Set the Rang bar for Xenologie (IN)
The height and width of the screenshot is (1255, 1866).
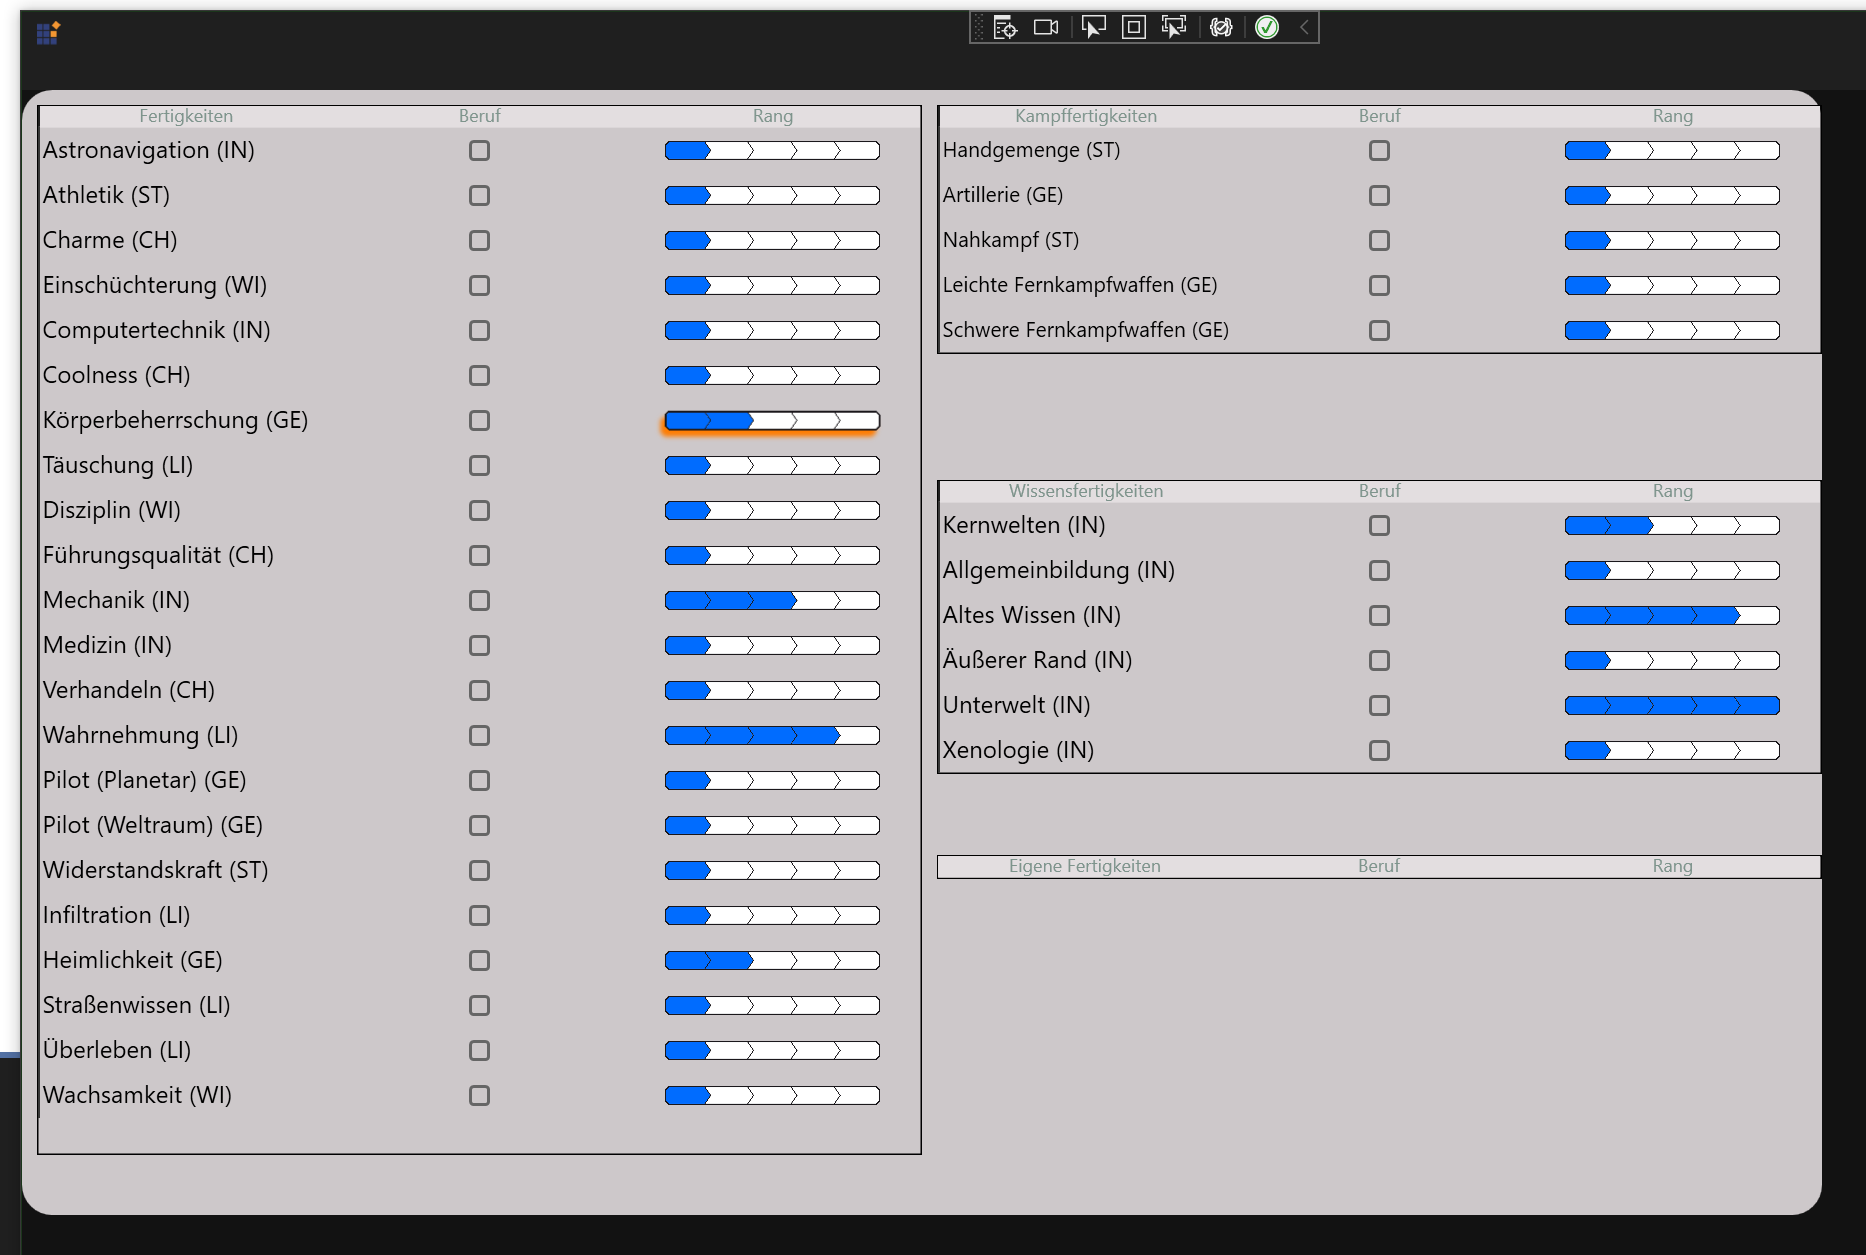click(x=1672, y=750)
